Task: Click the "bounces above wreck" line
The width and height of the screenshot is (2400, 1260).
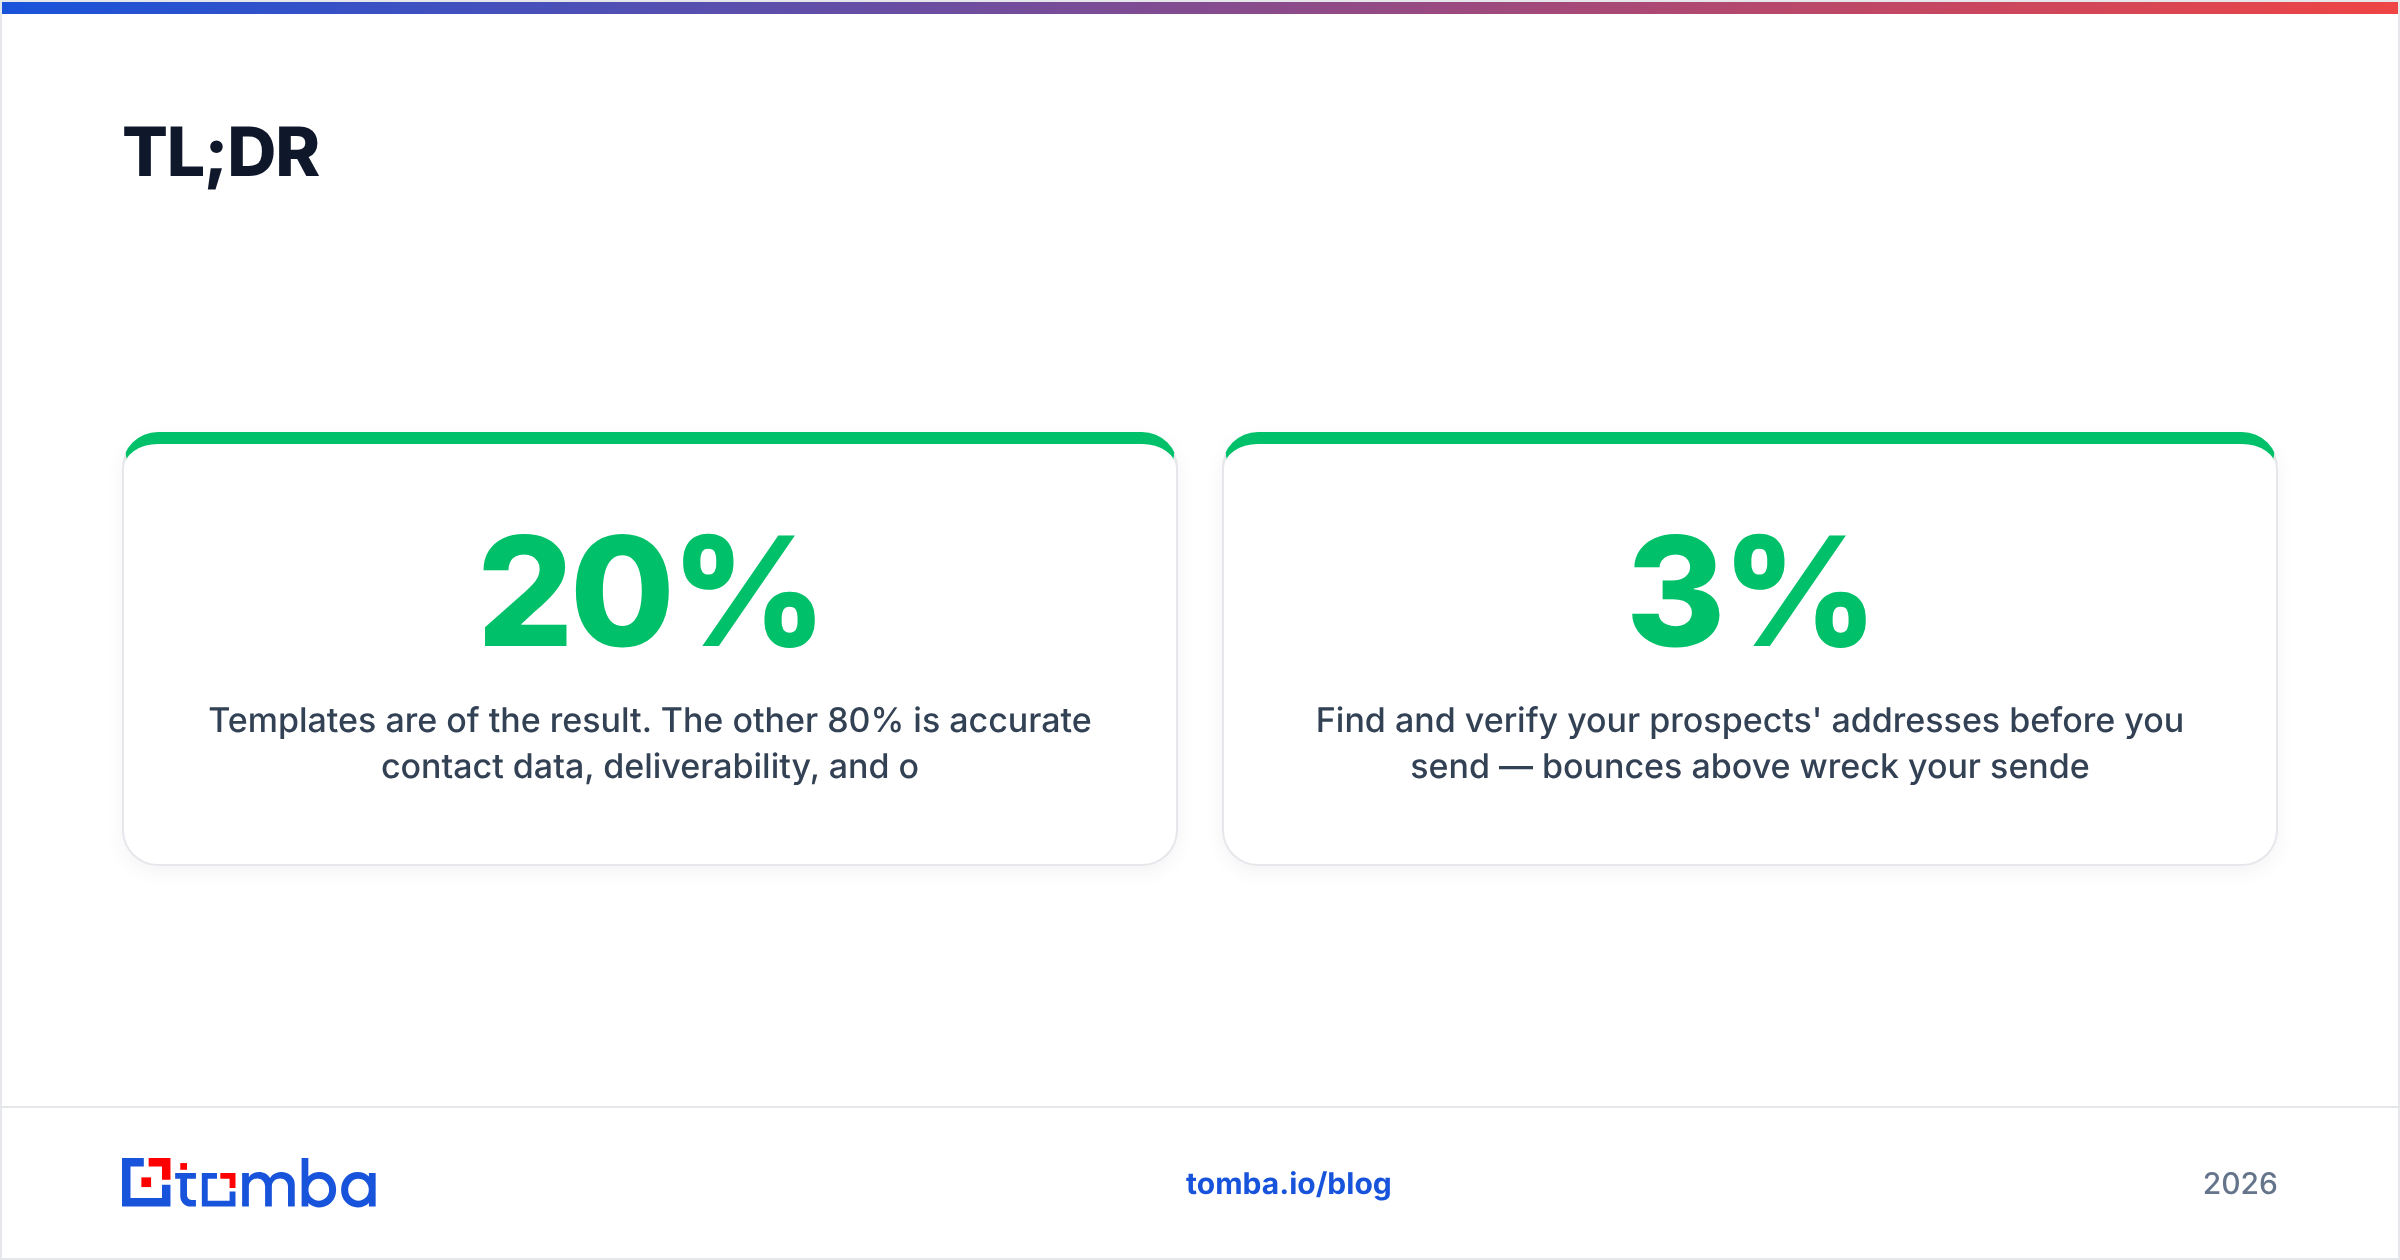Action: (1749, 767)
